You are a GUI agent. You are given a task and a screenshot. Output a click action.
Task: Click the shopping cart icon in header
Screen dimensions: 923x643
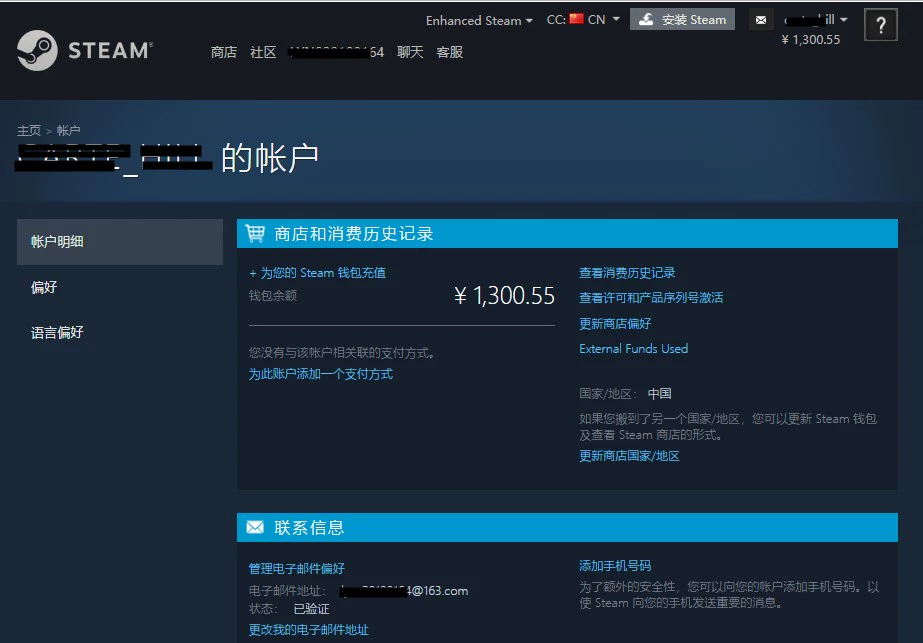(255, 234)
